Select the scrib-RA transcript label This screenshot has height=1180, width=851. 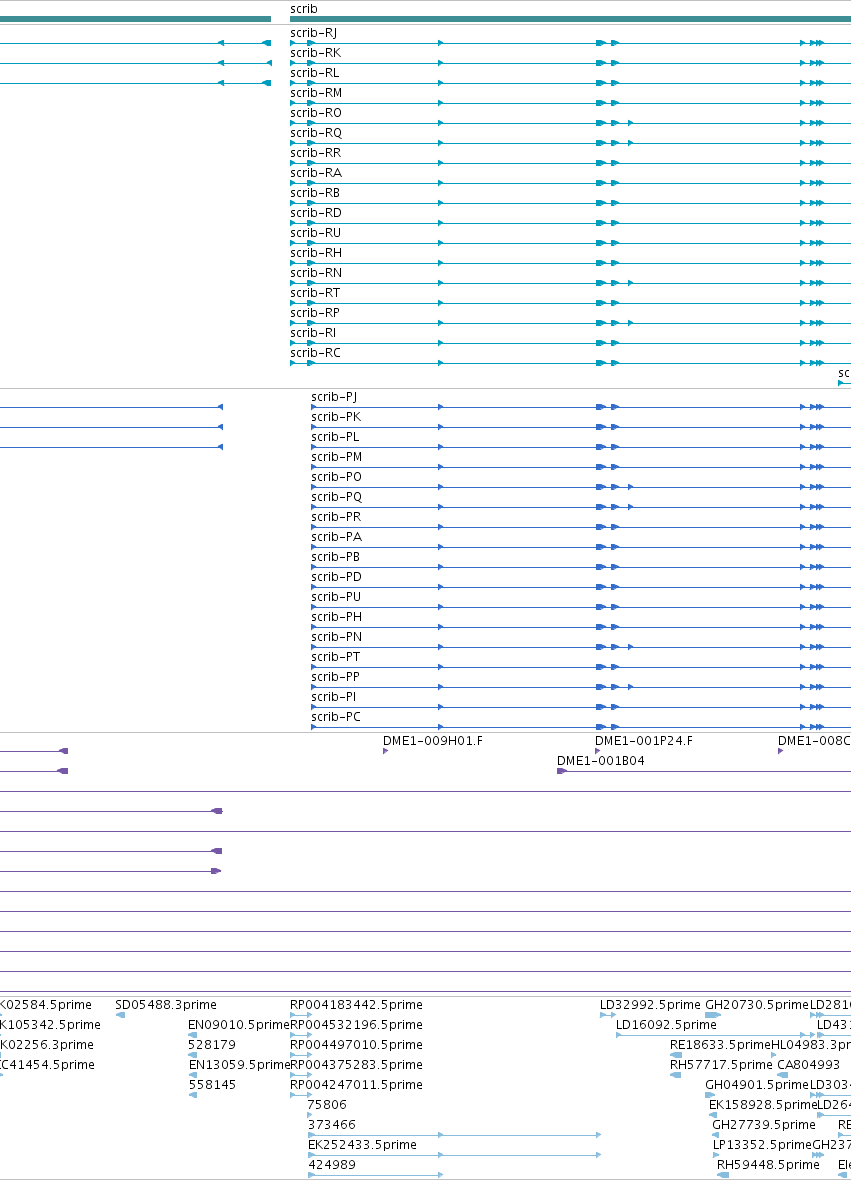tap(316, 173)
